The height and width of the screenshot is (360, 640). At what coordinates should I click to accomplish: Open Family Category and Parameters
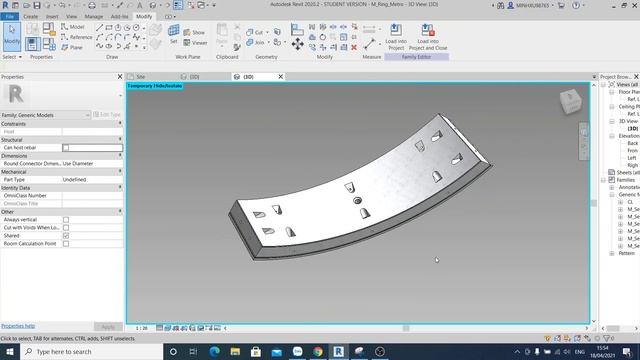(x=49, y=29)
